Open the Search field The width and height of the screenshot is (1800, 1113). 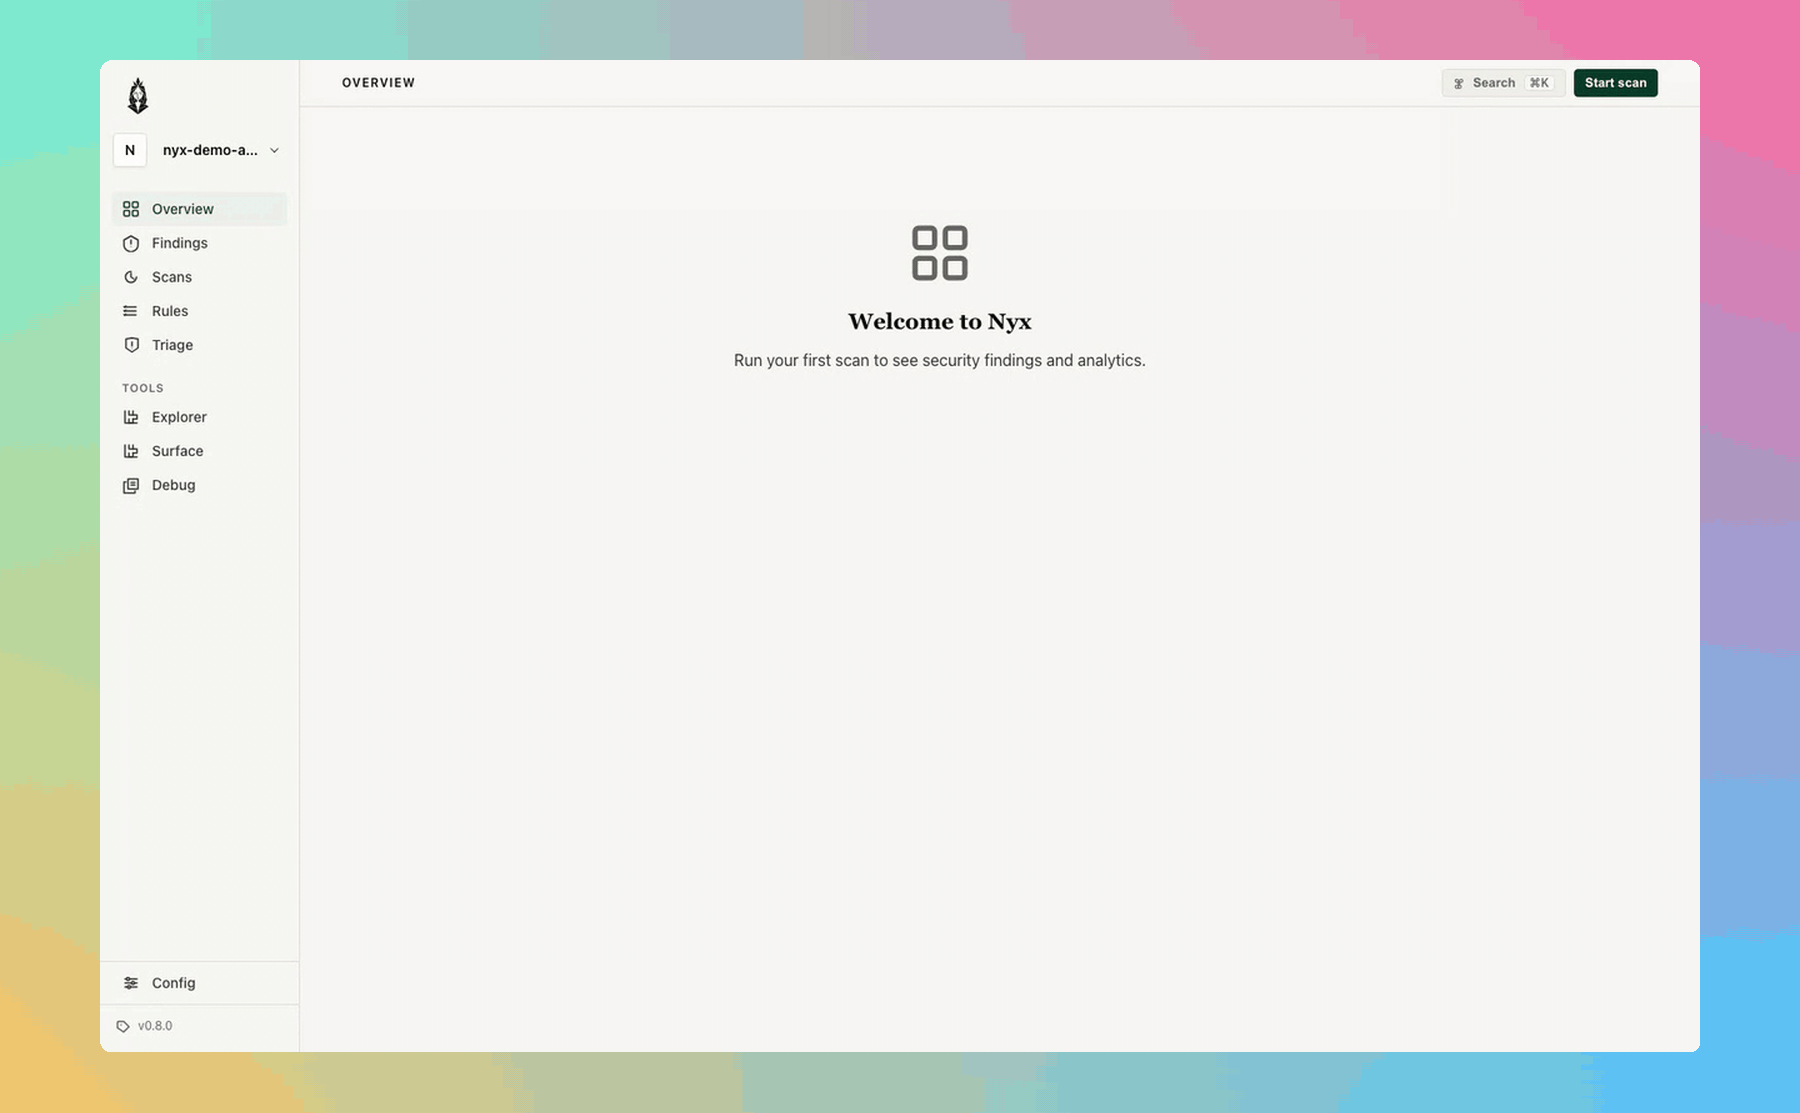(x=1503, y=83)
